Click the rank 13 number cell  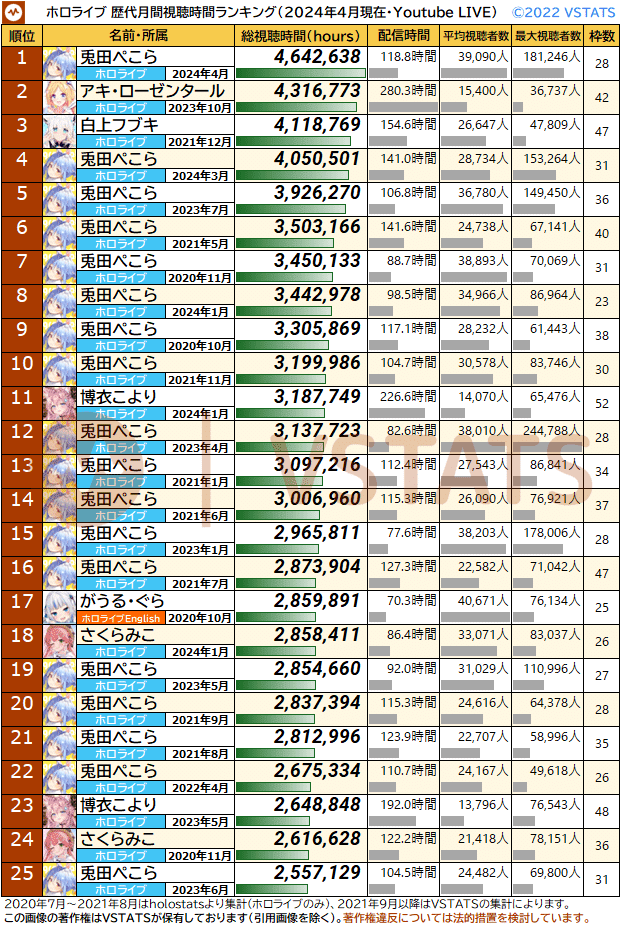point(22,471)
